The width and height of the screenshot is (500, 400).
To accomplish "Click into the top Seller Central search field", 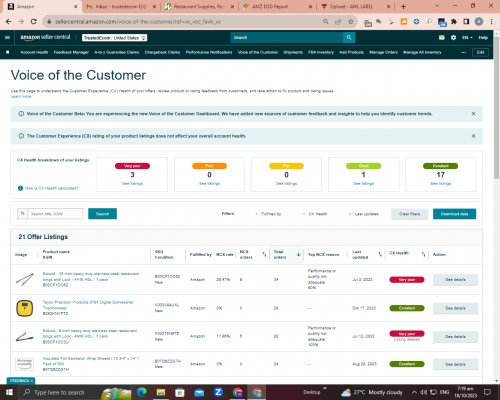I will pyautogui.click(x=287, y=37).
